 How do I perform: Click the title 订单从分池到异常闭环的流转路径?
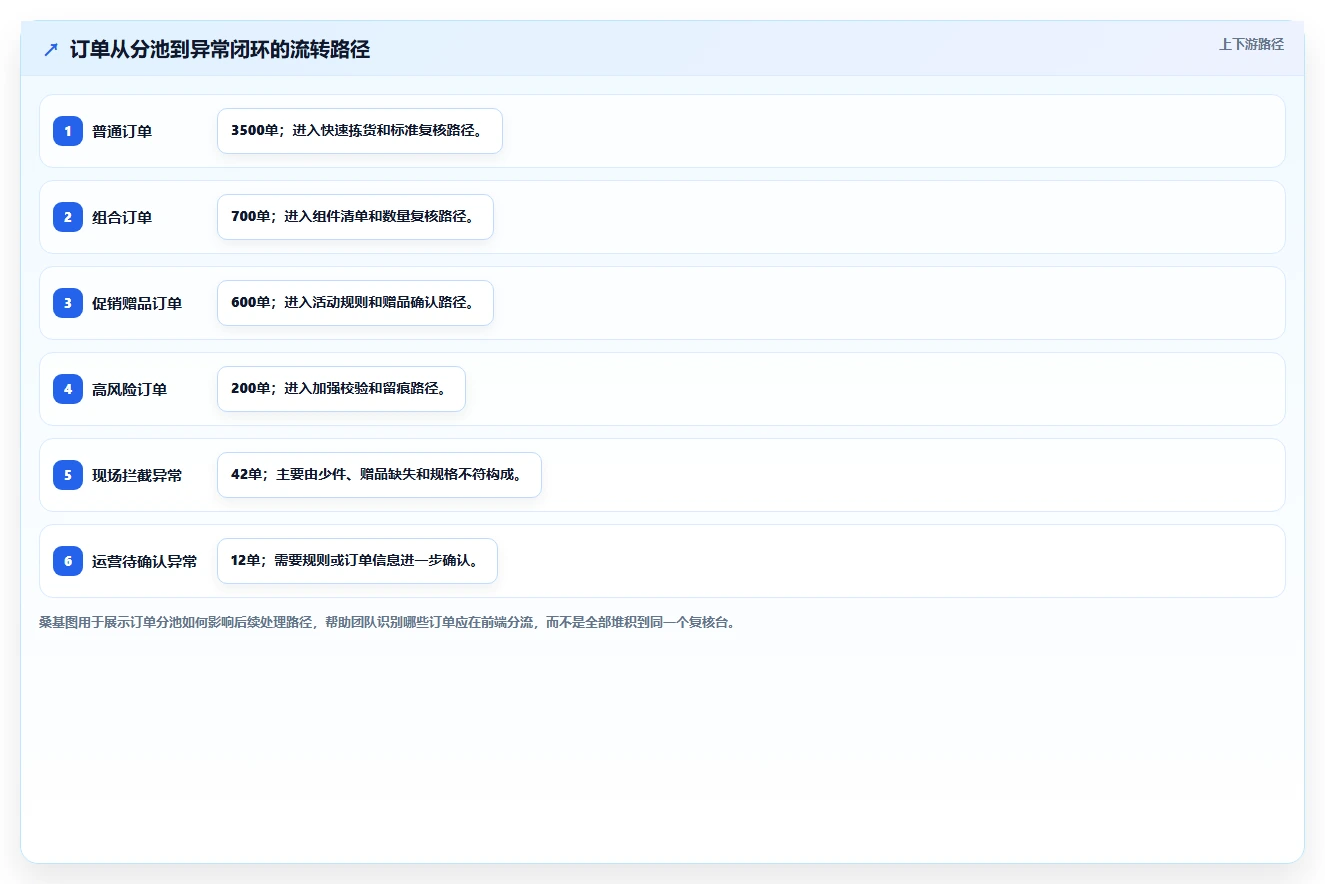[x=220, y=50]
